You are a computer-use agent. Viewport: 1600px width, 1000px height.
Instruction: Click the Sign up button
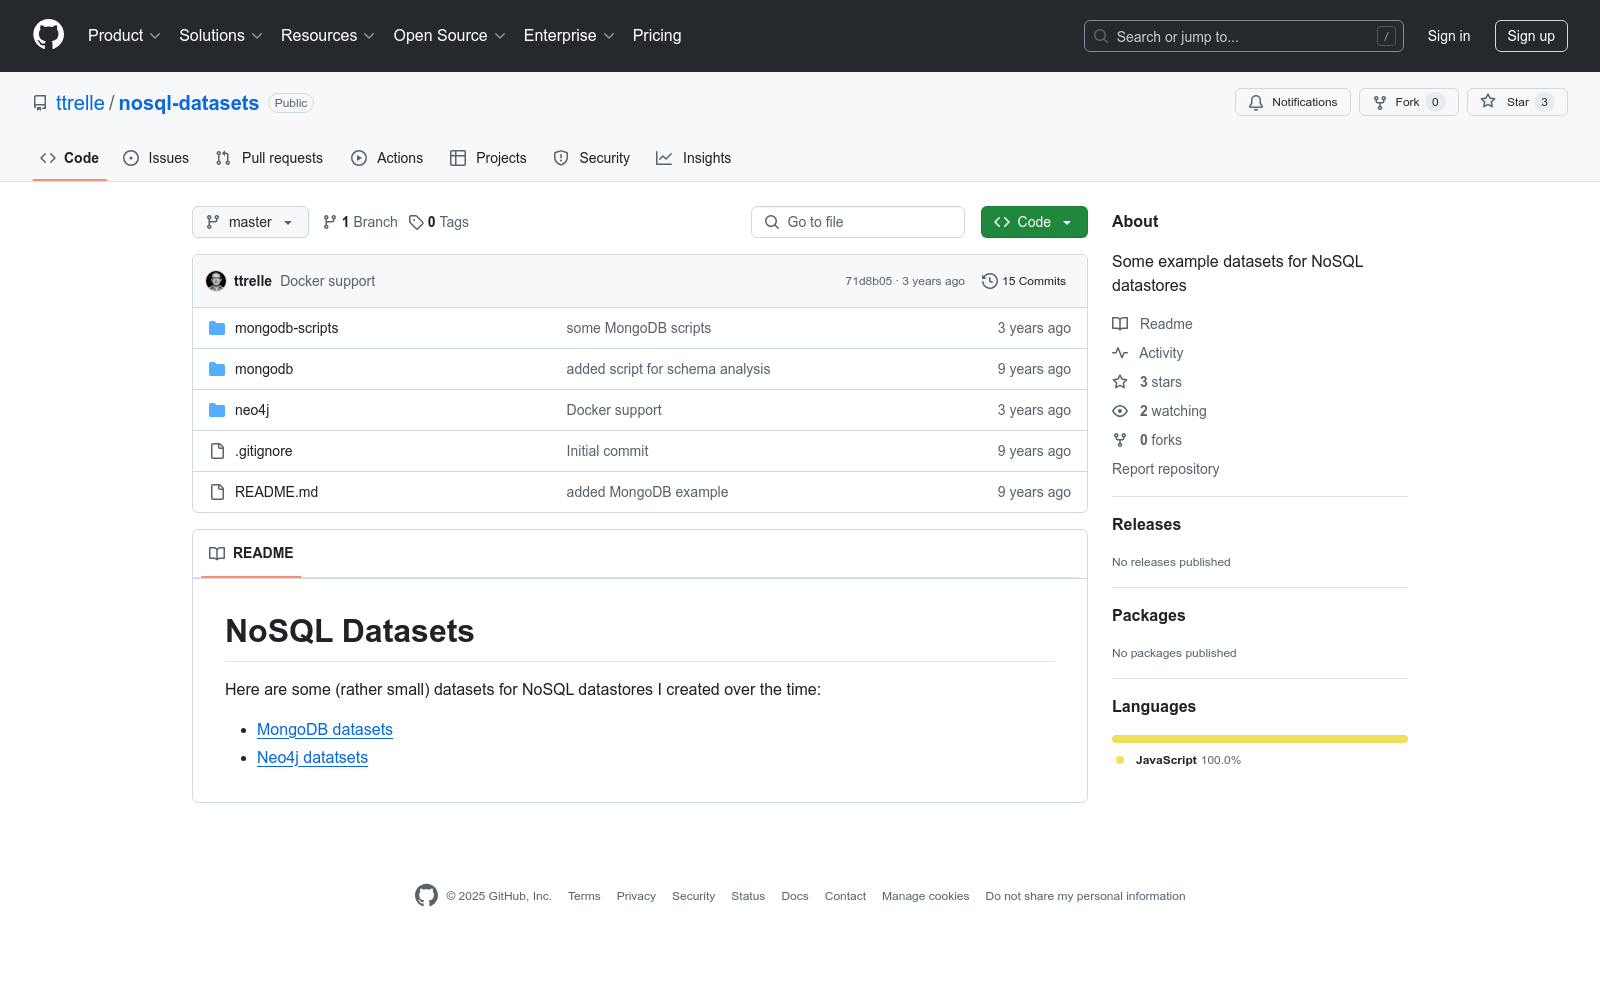[1531, 36]
